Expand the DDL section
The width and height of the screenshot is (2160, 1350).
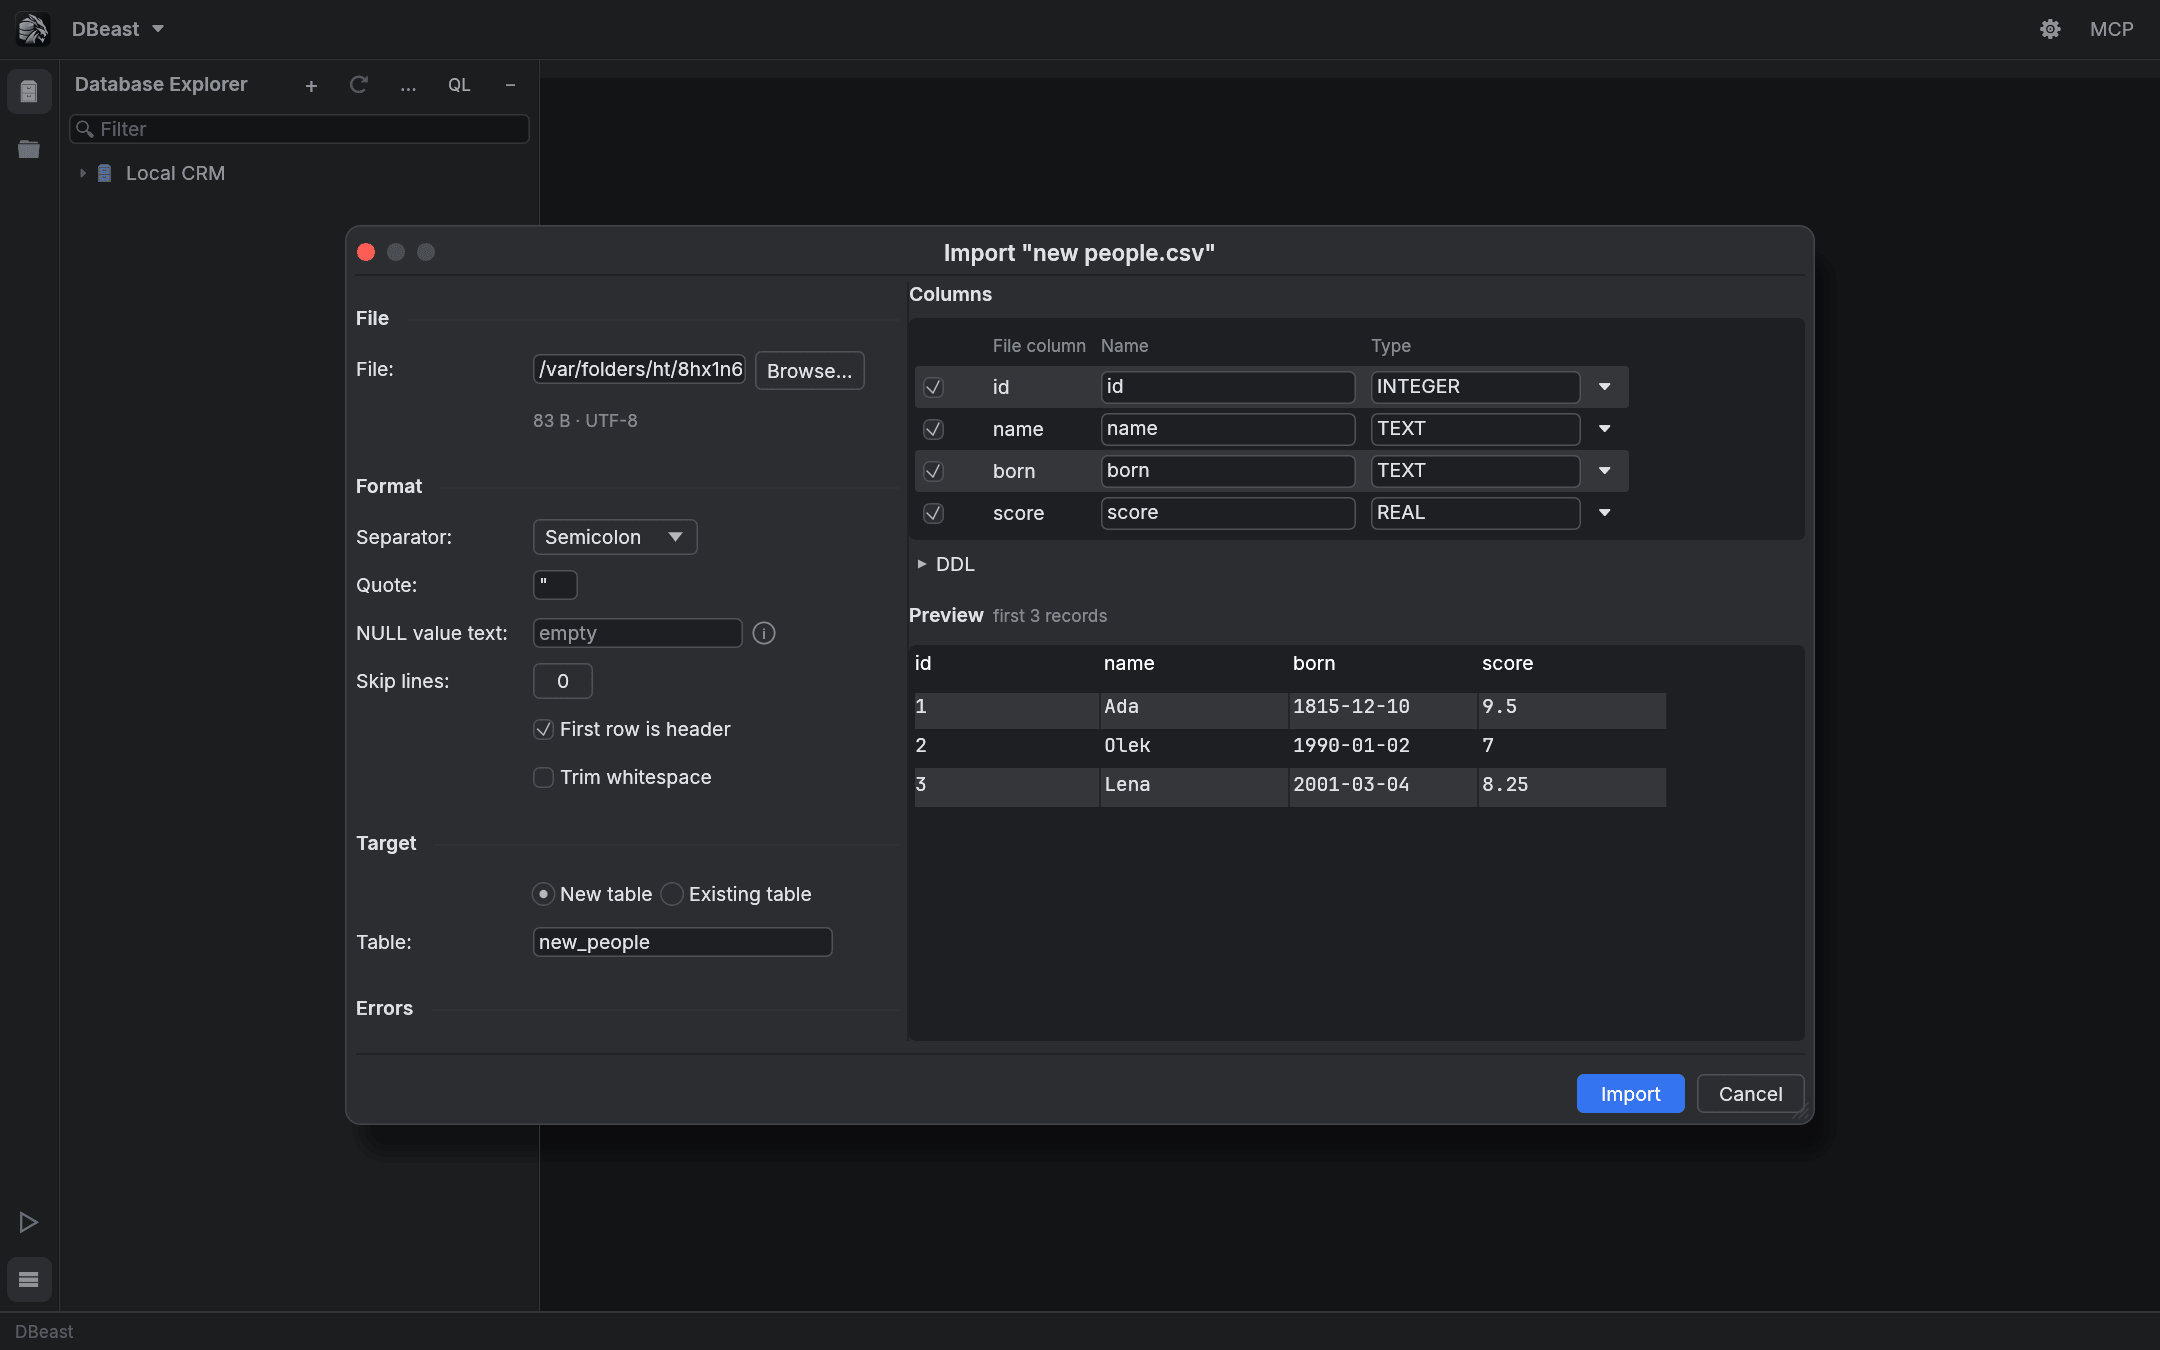(x=921, y=564)
